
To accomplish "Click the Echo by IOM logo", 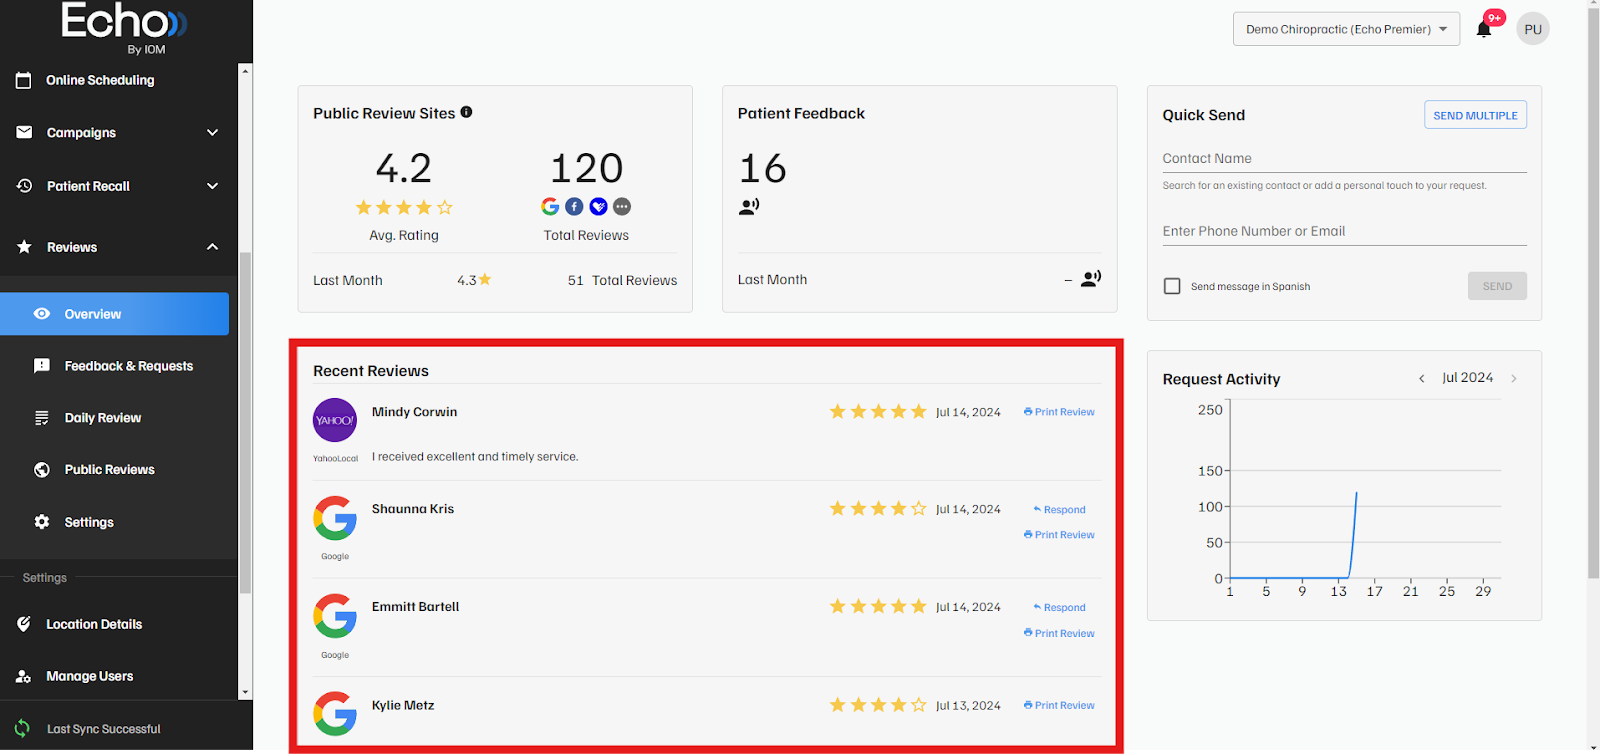I will [x=124, y=27].
